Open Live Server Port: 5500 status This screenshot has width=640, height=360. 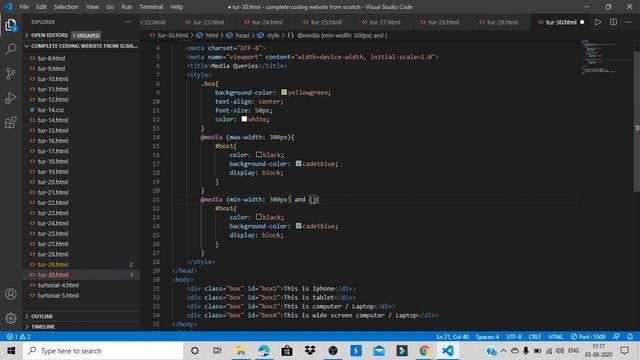pos(588,337)
